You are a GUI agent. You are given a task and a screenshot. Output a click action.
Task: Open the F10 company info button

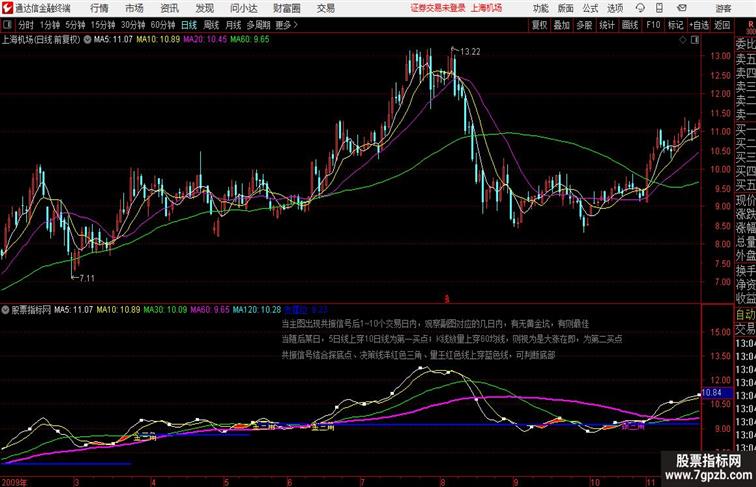[653, 25]
